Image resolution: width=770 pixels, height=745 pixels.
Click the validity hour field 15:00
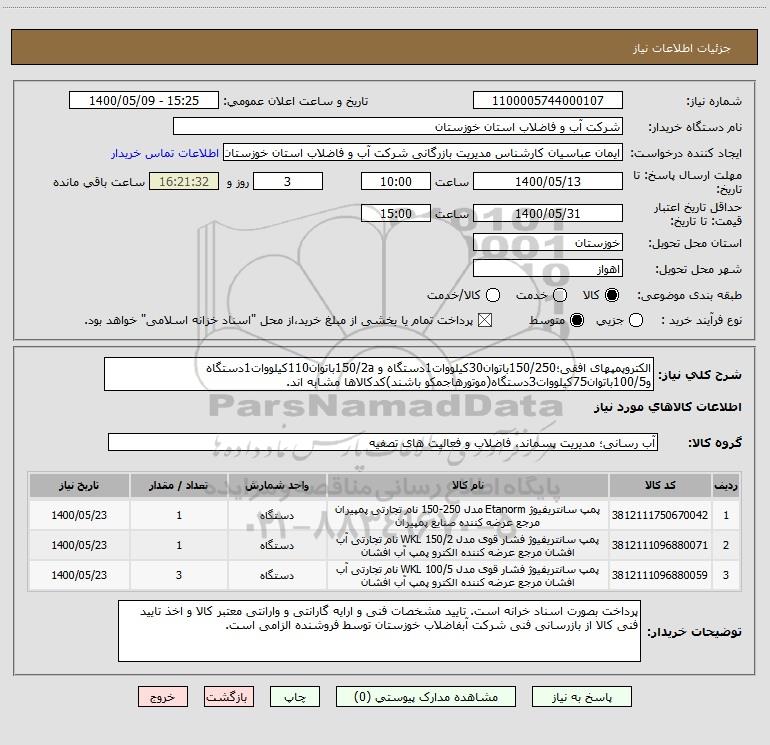click(396, 213)
